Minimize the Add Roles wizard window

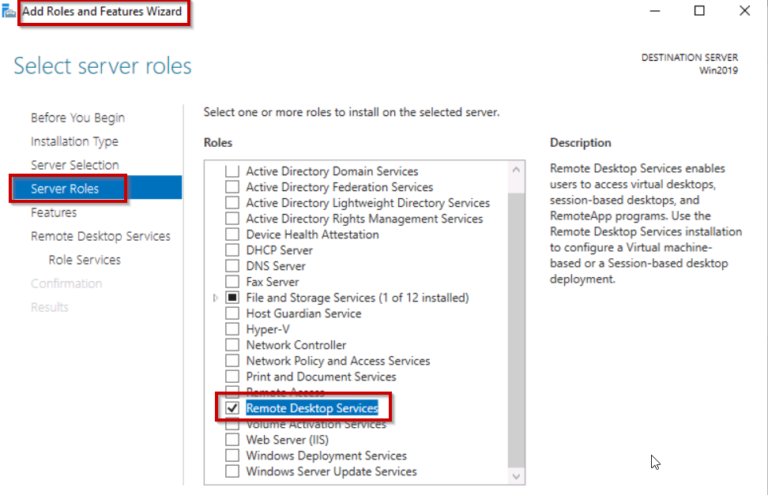(655, 11)
